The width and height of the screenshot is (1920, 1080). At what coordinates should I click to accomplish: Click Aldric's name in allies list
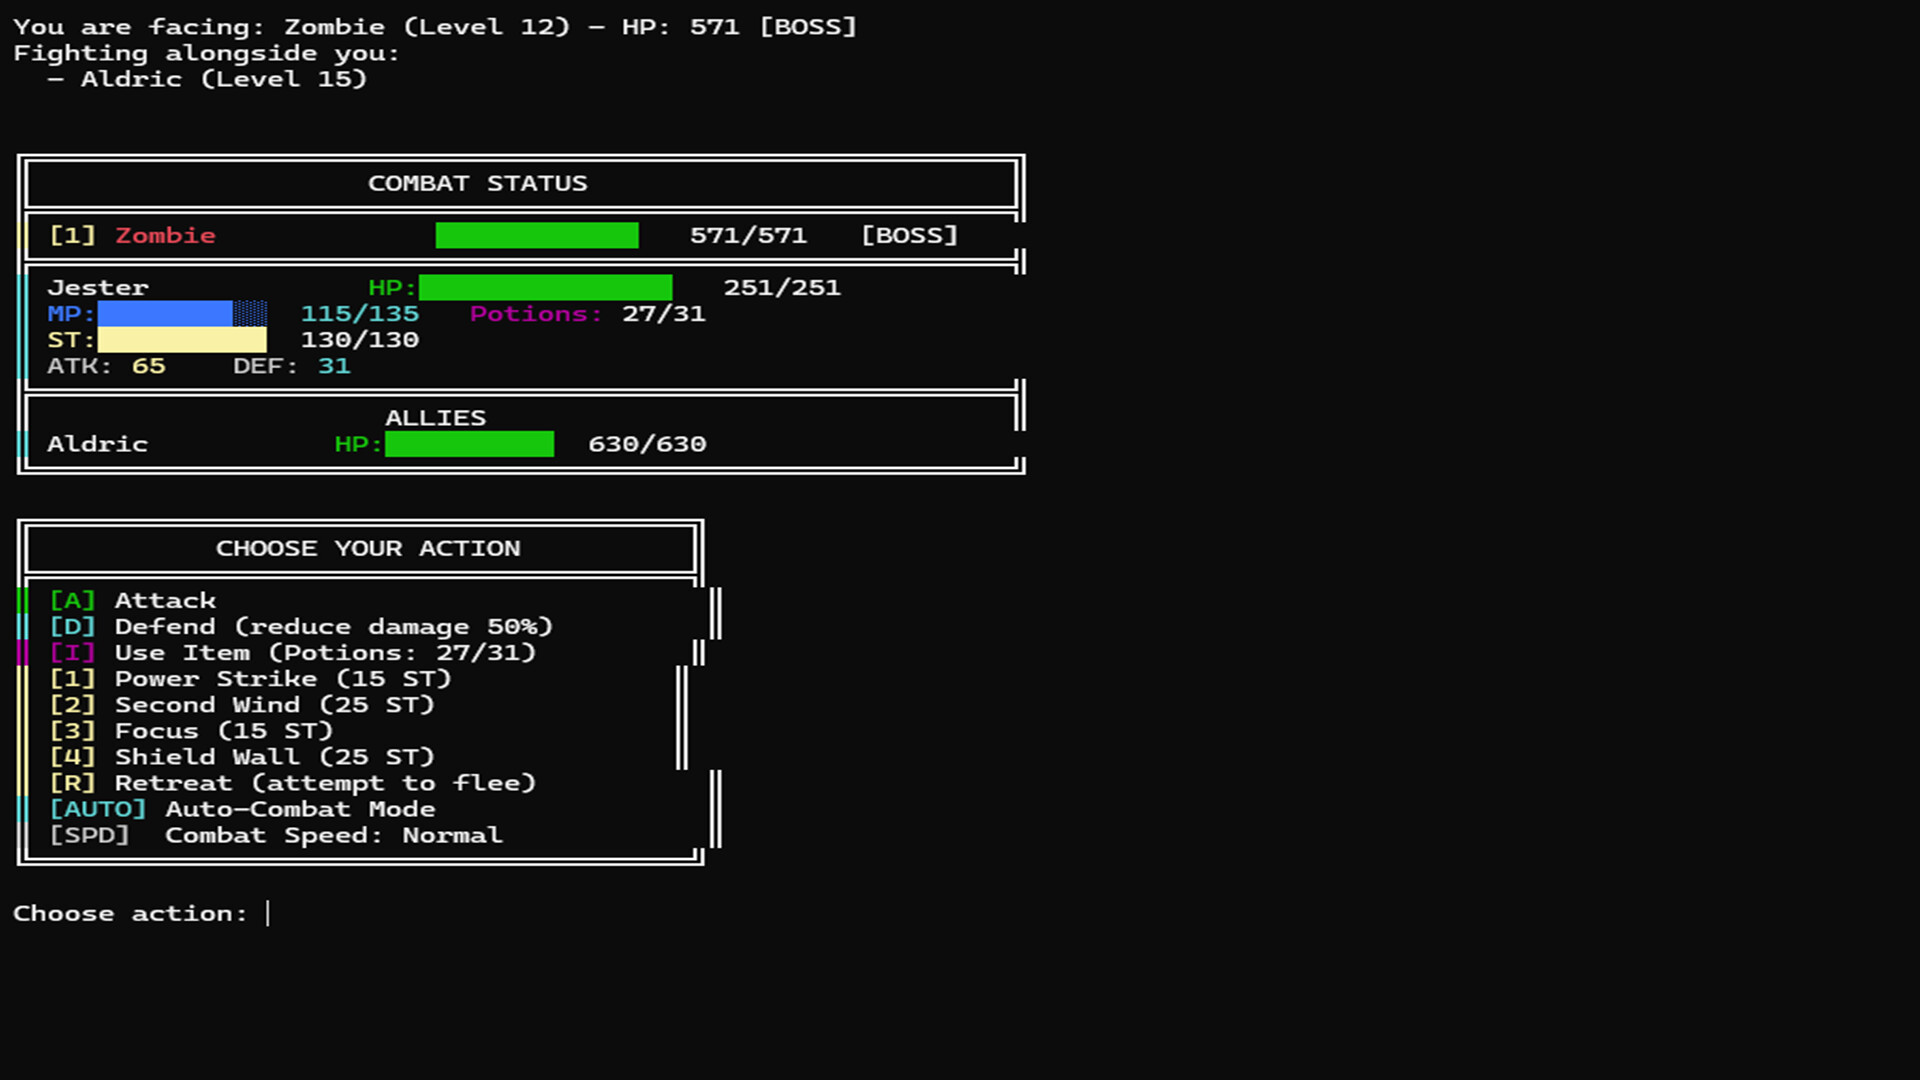click(x=97, y=444)
